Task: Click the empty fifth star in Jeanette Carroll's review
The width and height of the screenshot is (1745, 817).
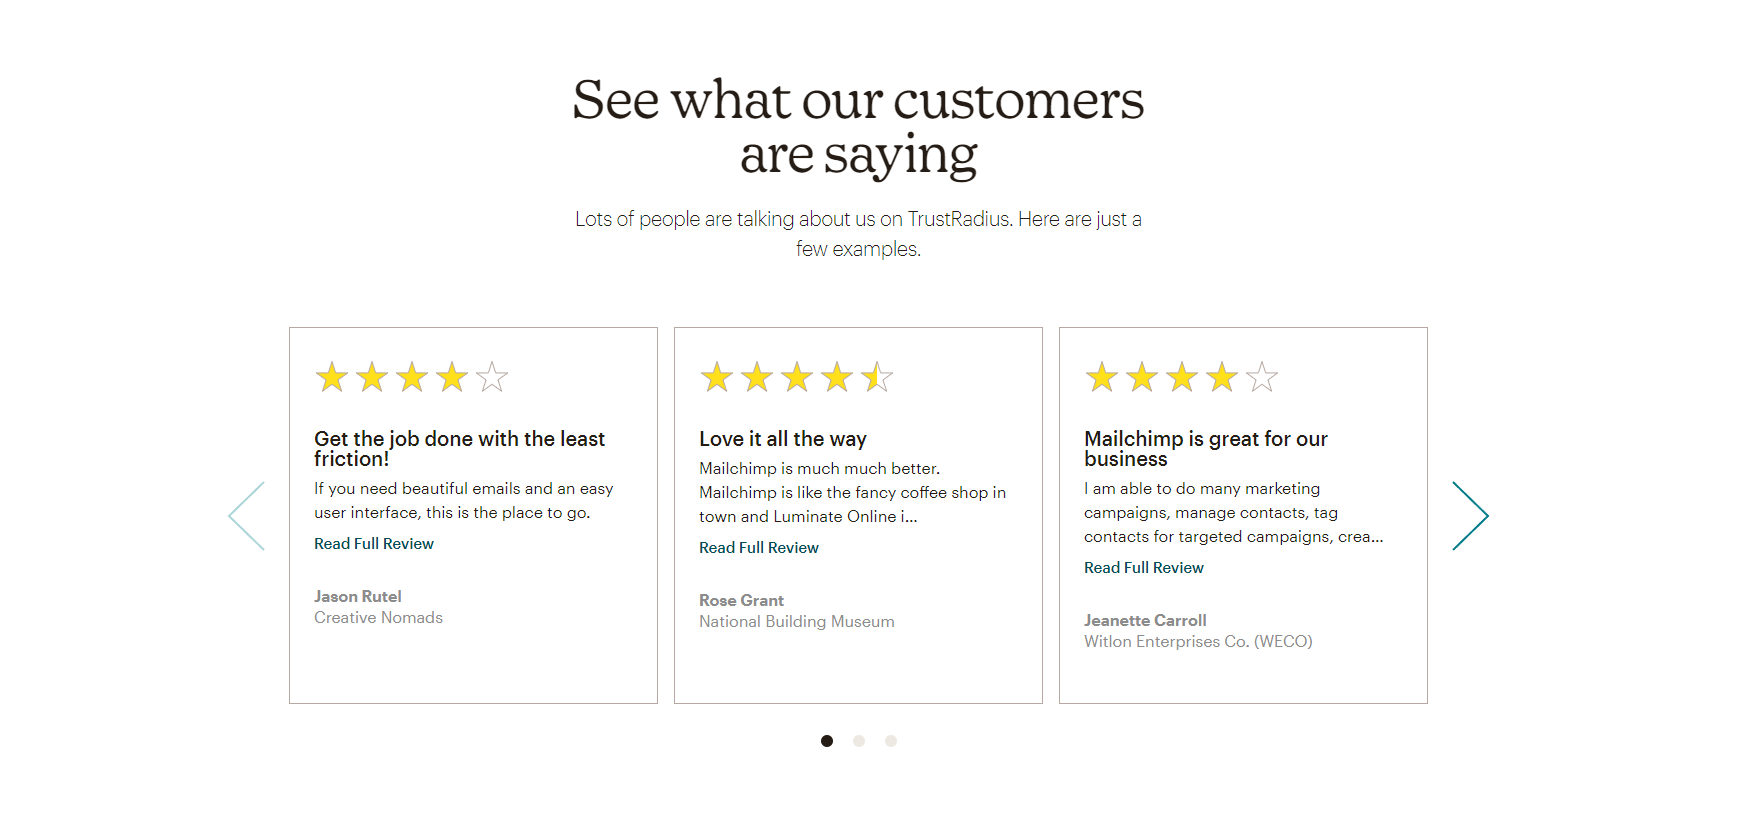Action: click(x=1262, y=377)
